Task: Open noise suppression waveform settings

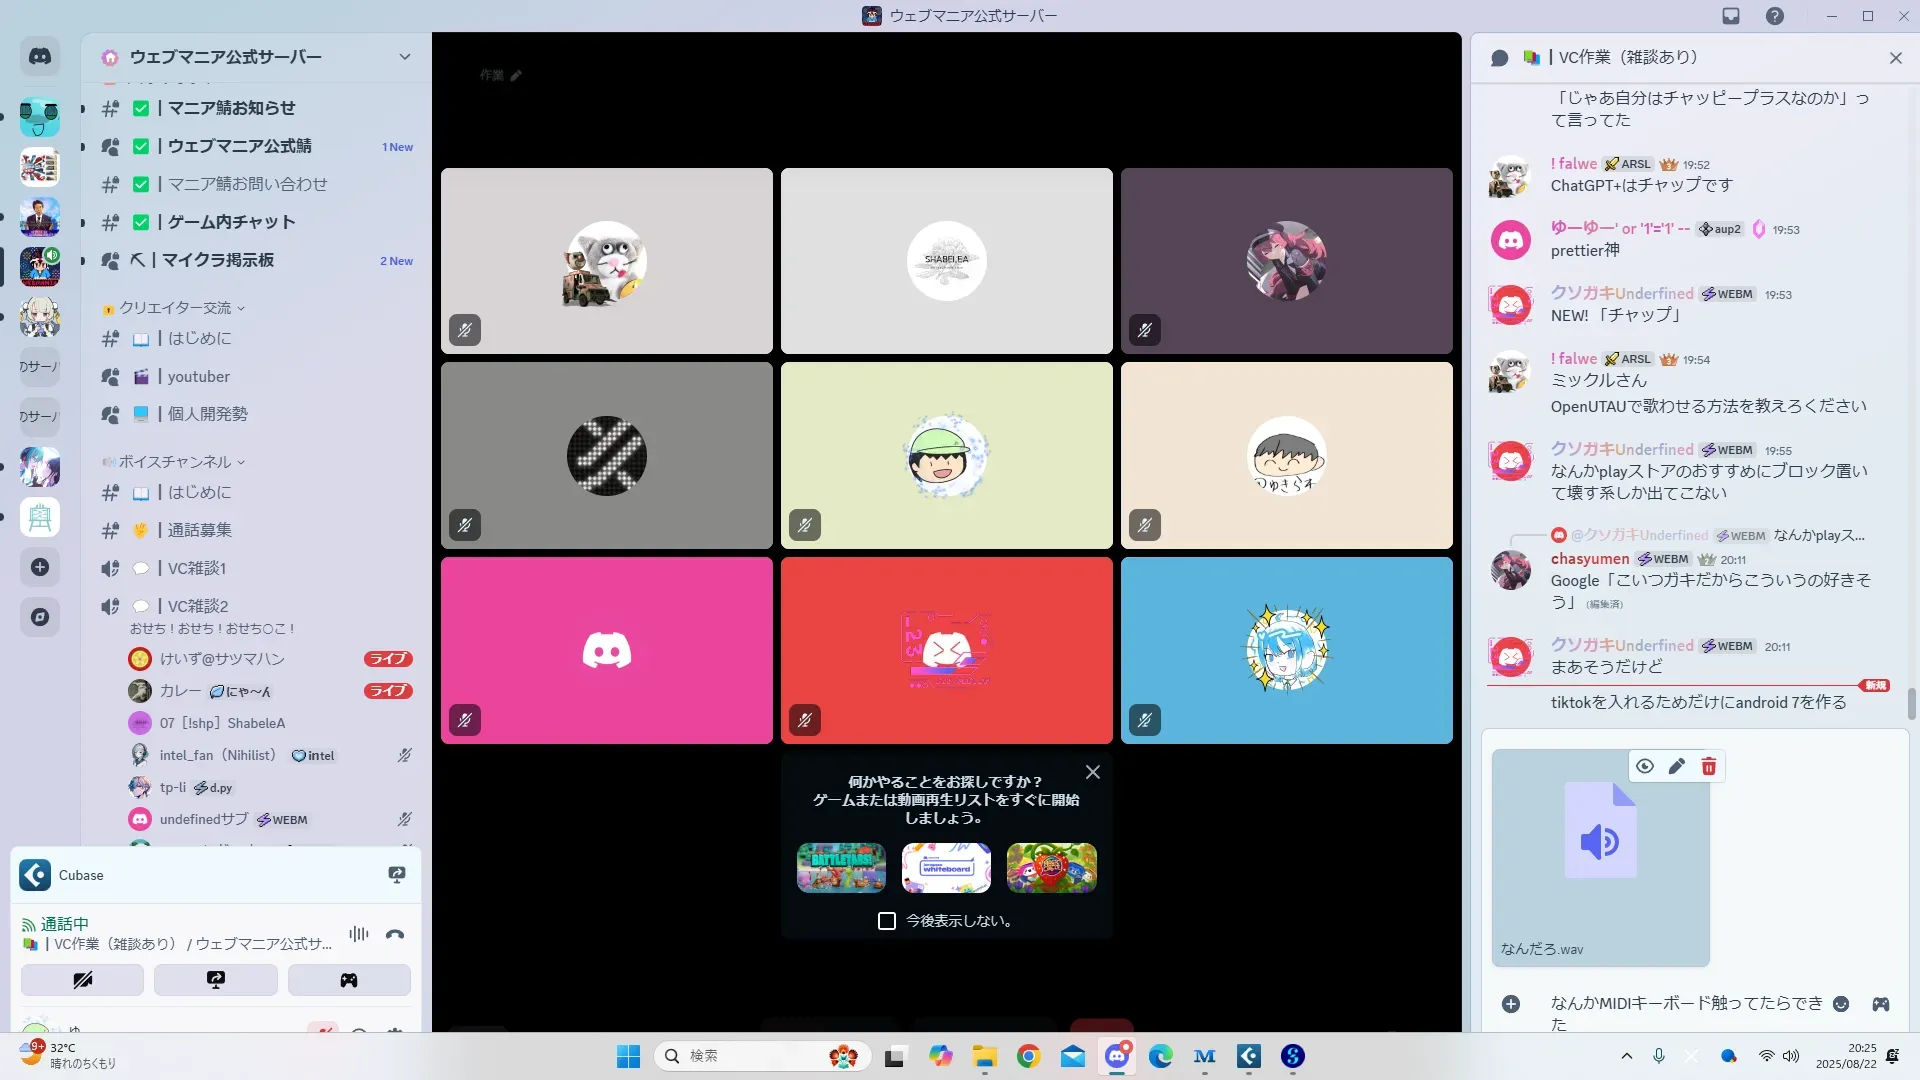Action: point(359,934)
